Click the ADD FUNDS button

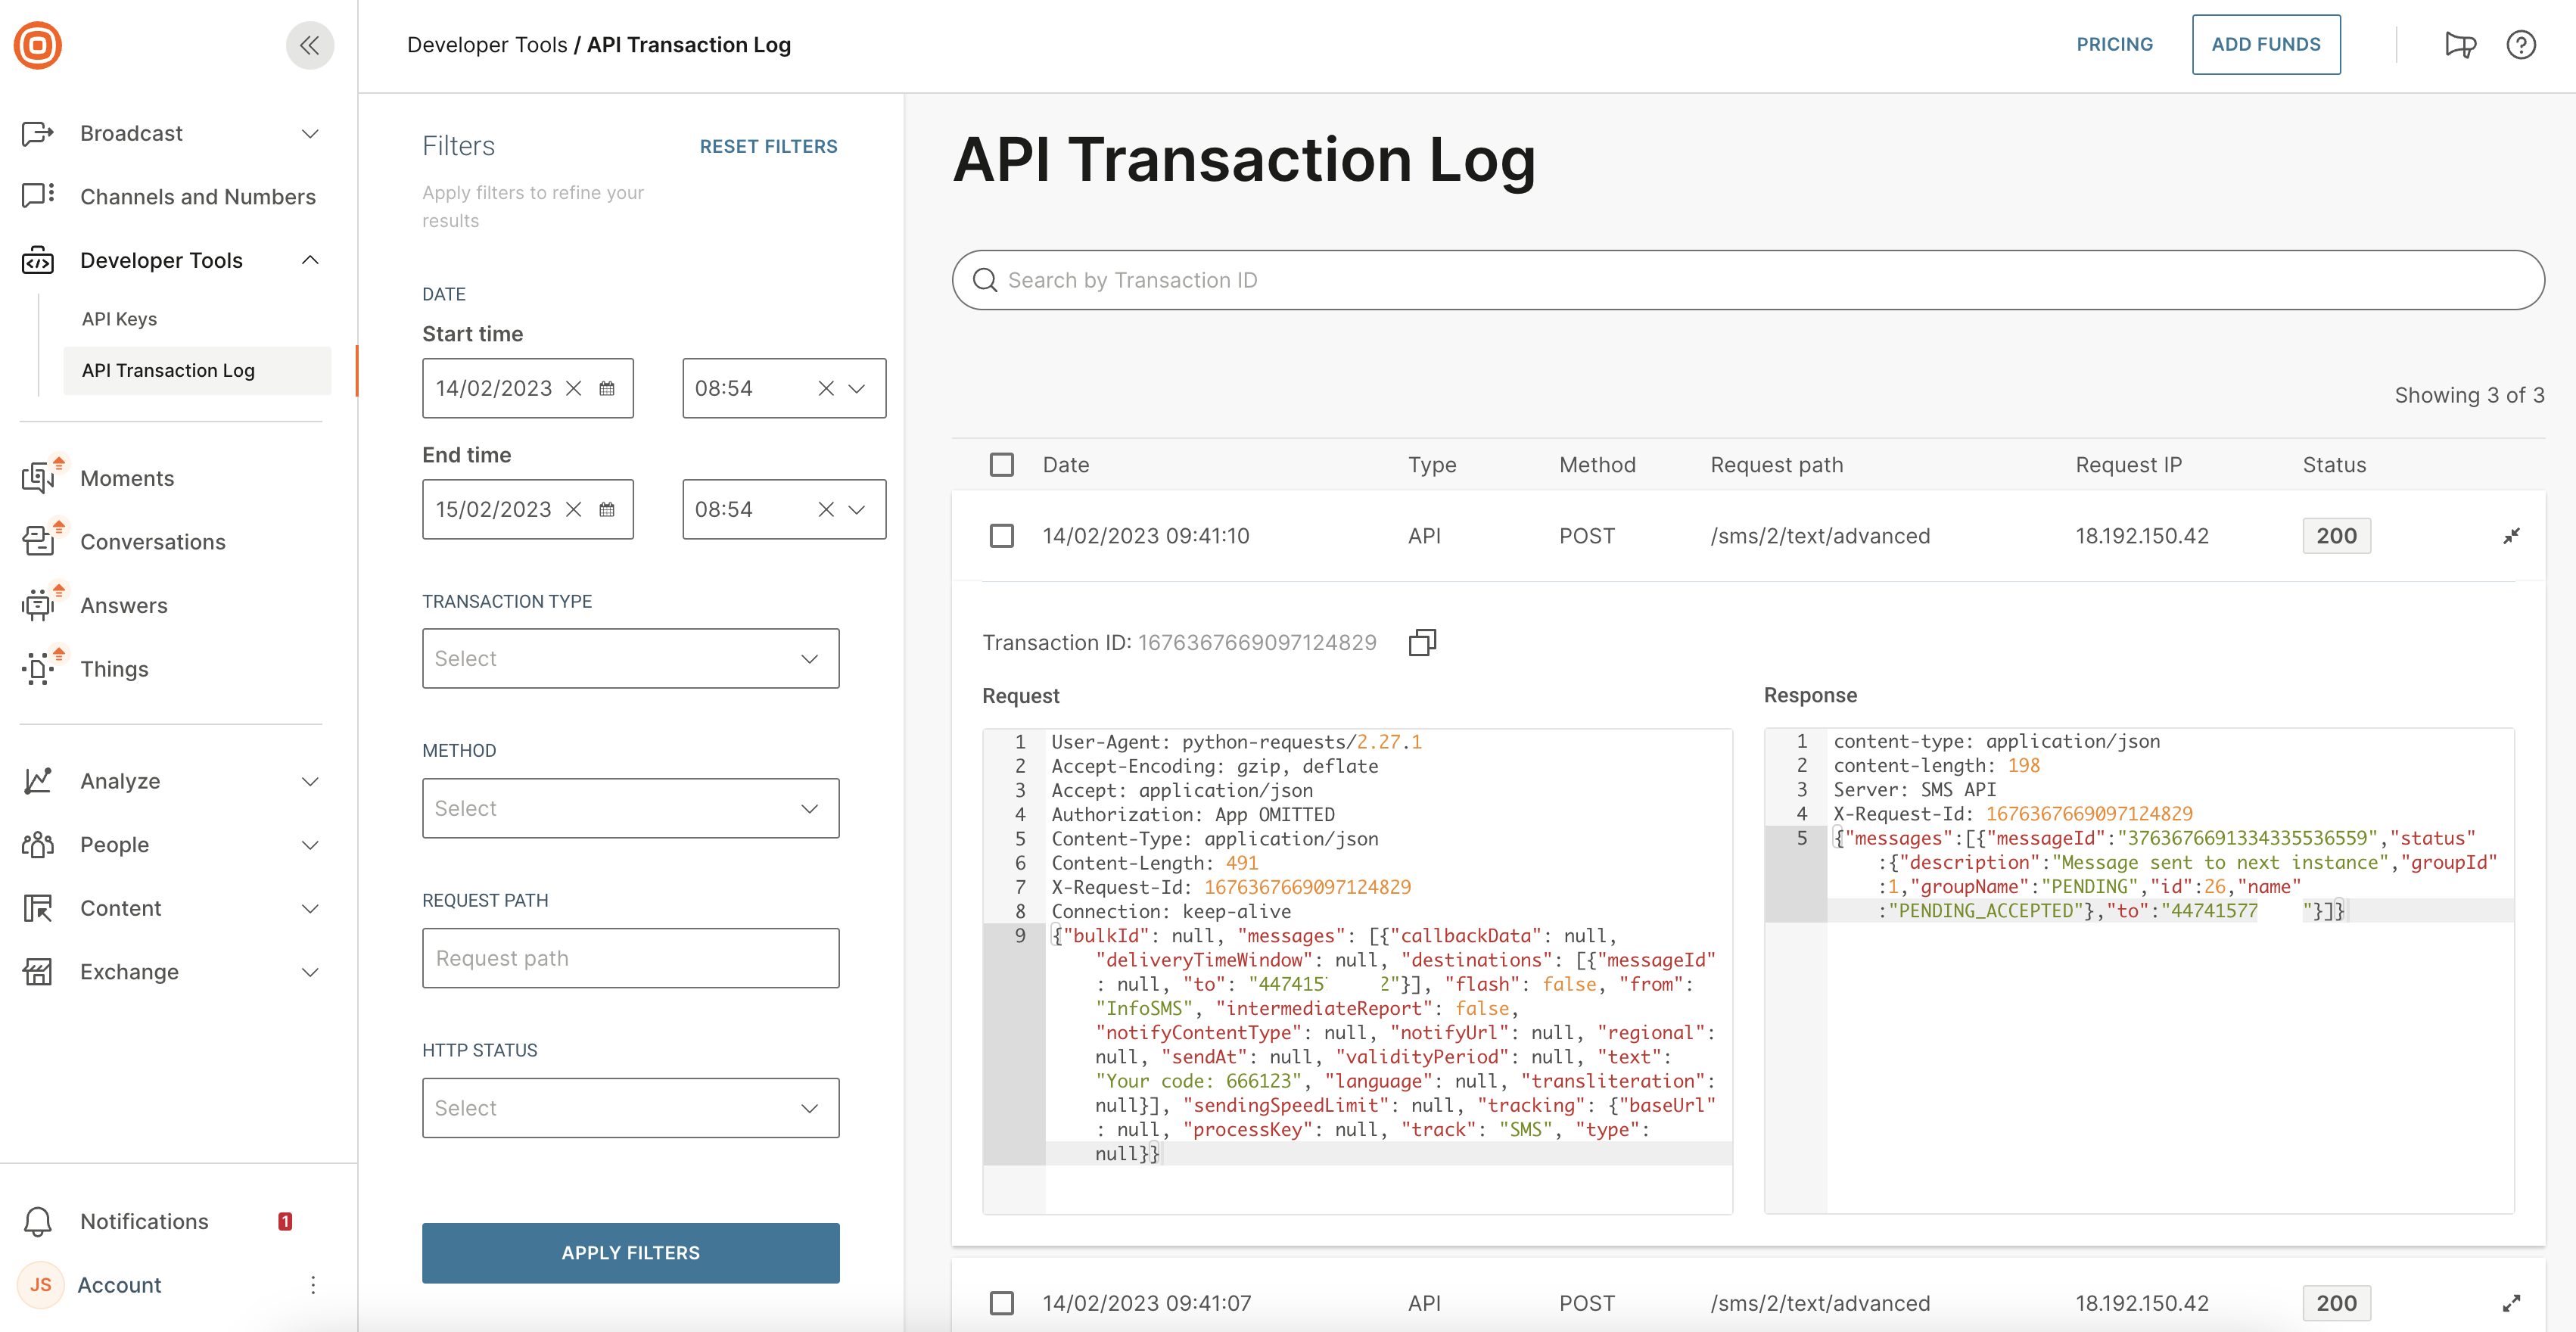click(x=2265, y=42)
